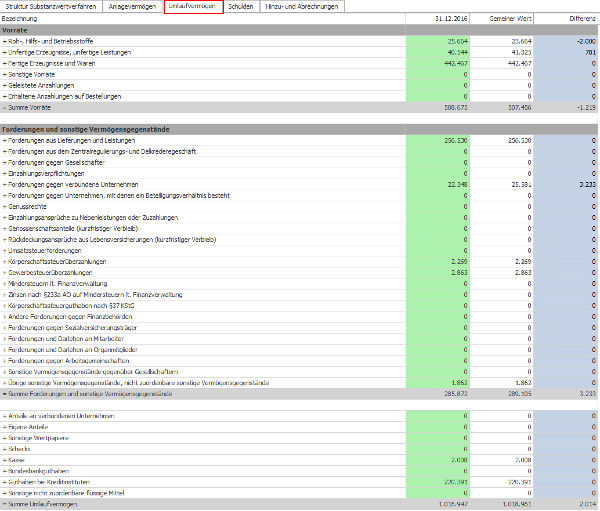
Task: Select Differenz cell 781 of Unfertige Erzeugnisse
Action: click(567, 52)
